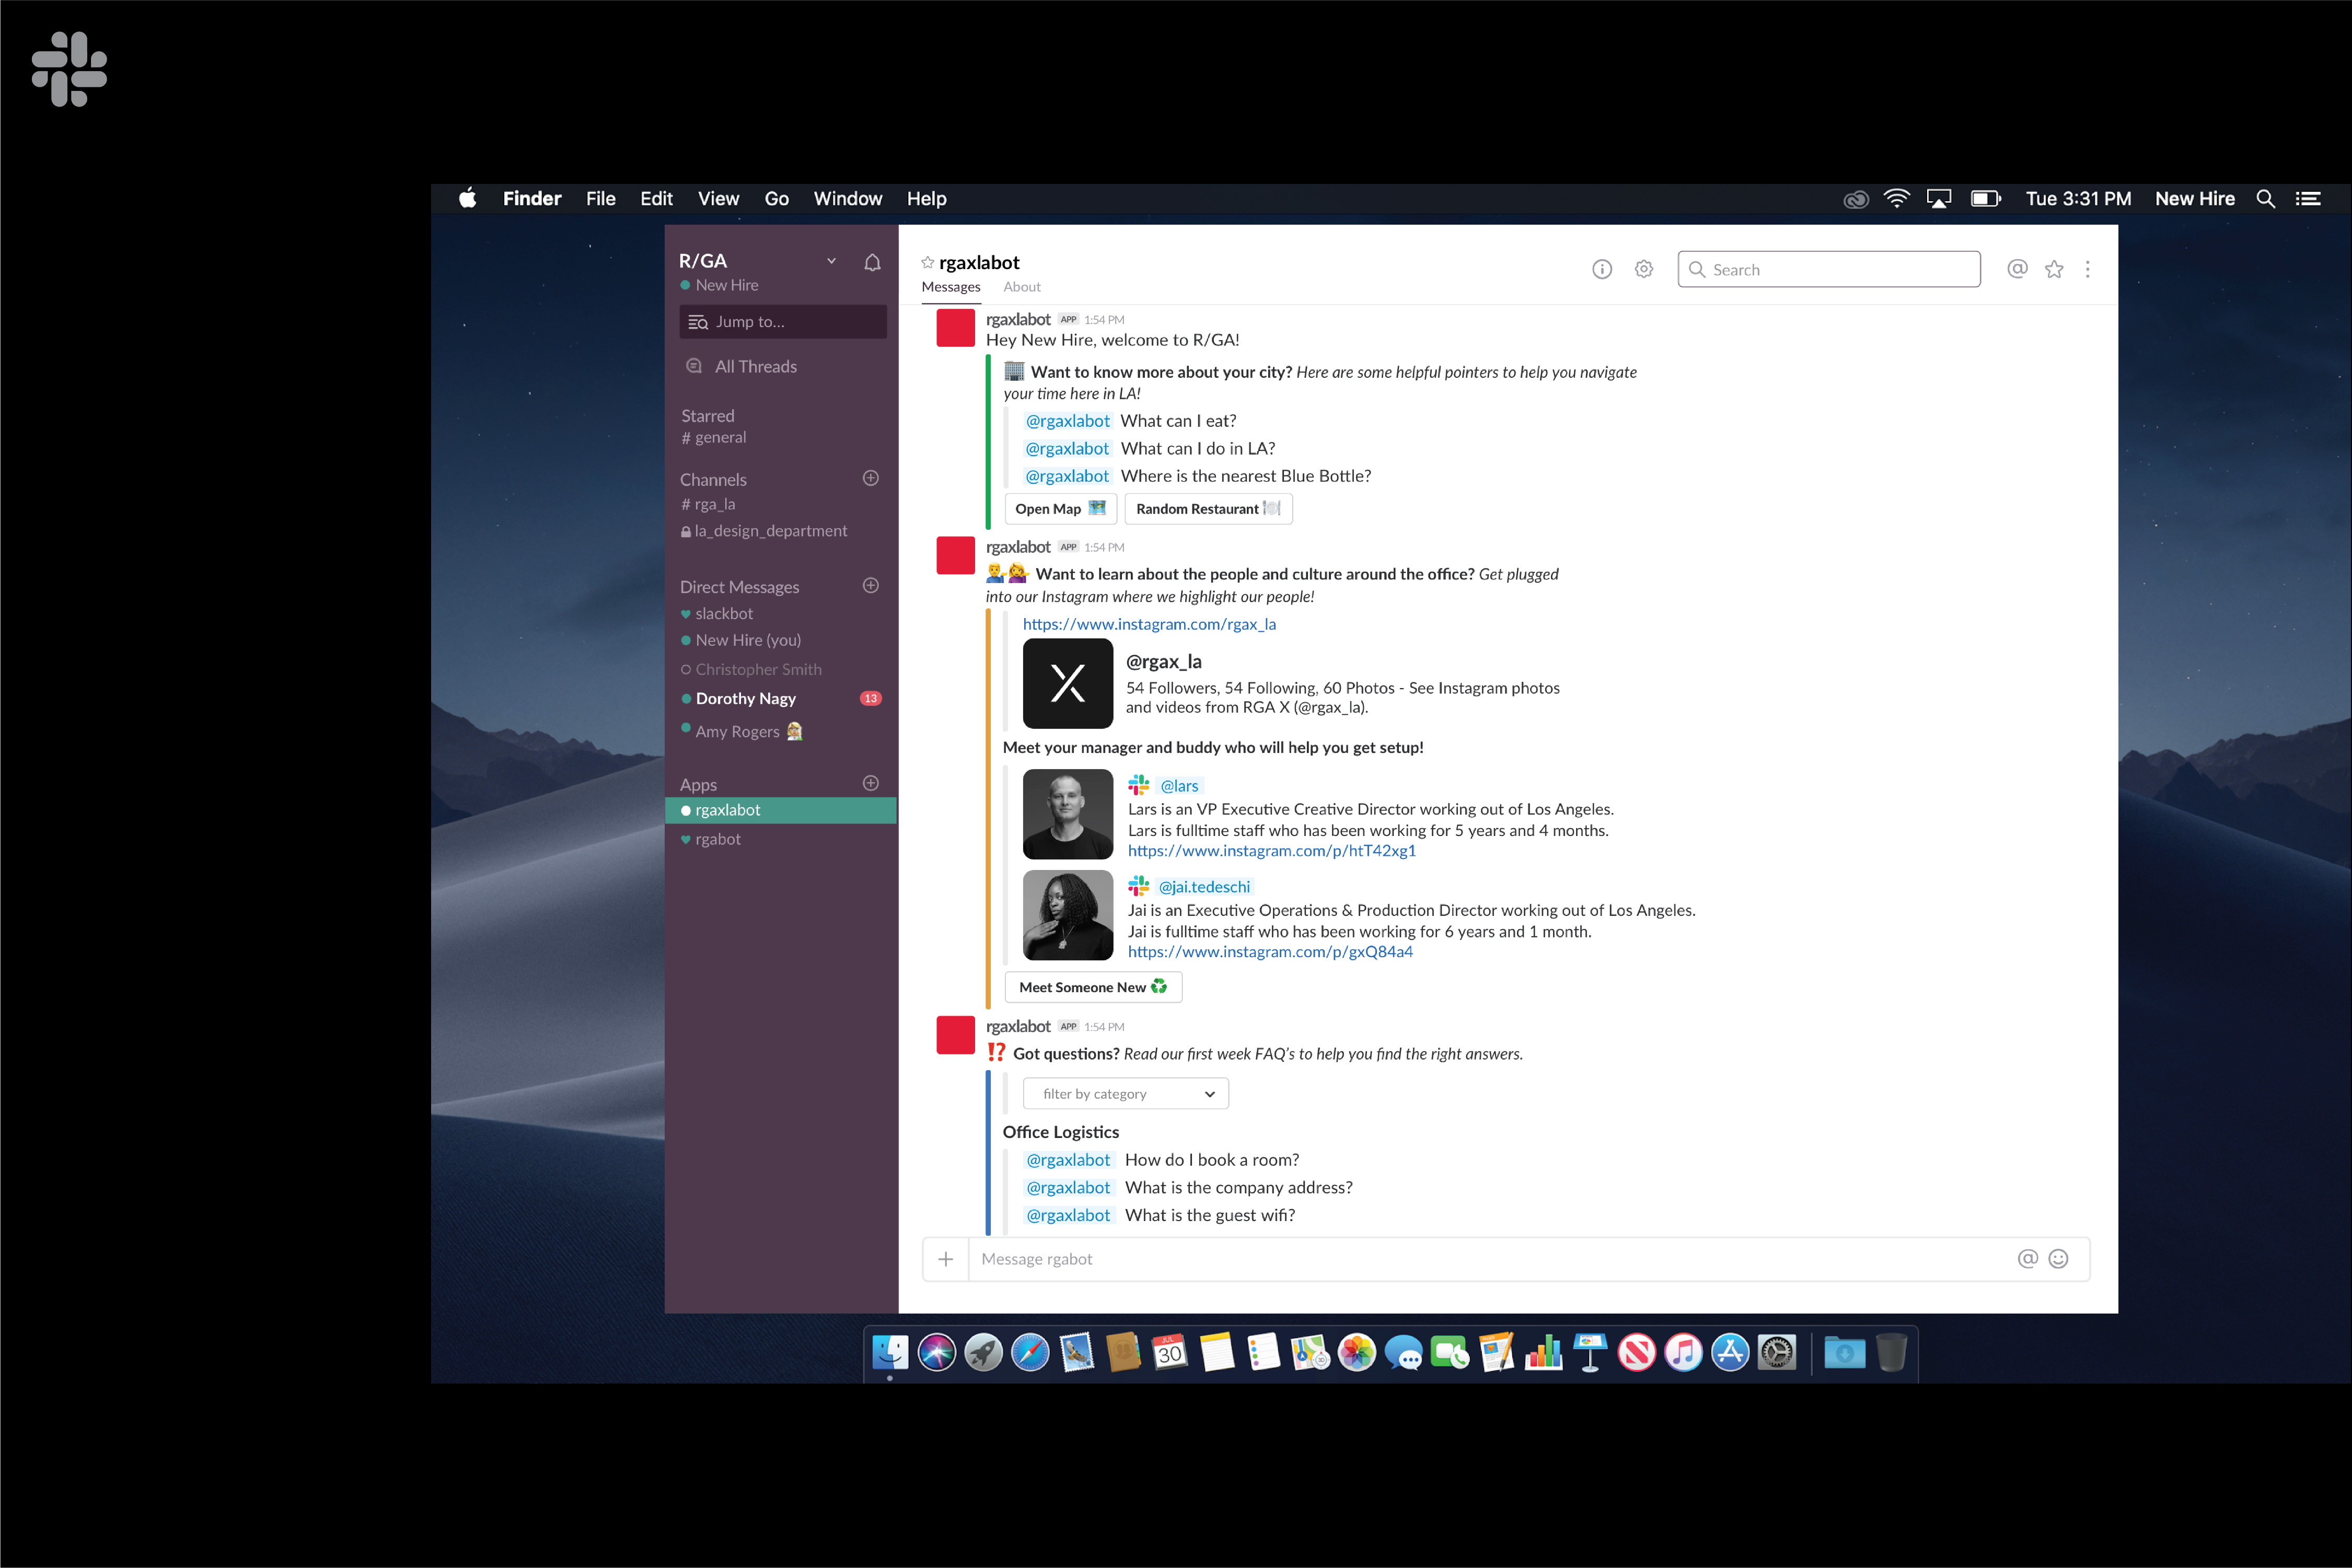2352x1568 pixels.
Task: Open System Preferences in the Dock
Action: click(1778, 1353)
